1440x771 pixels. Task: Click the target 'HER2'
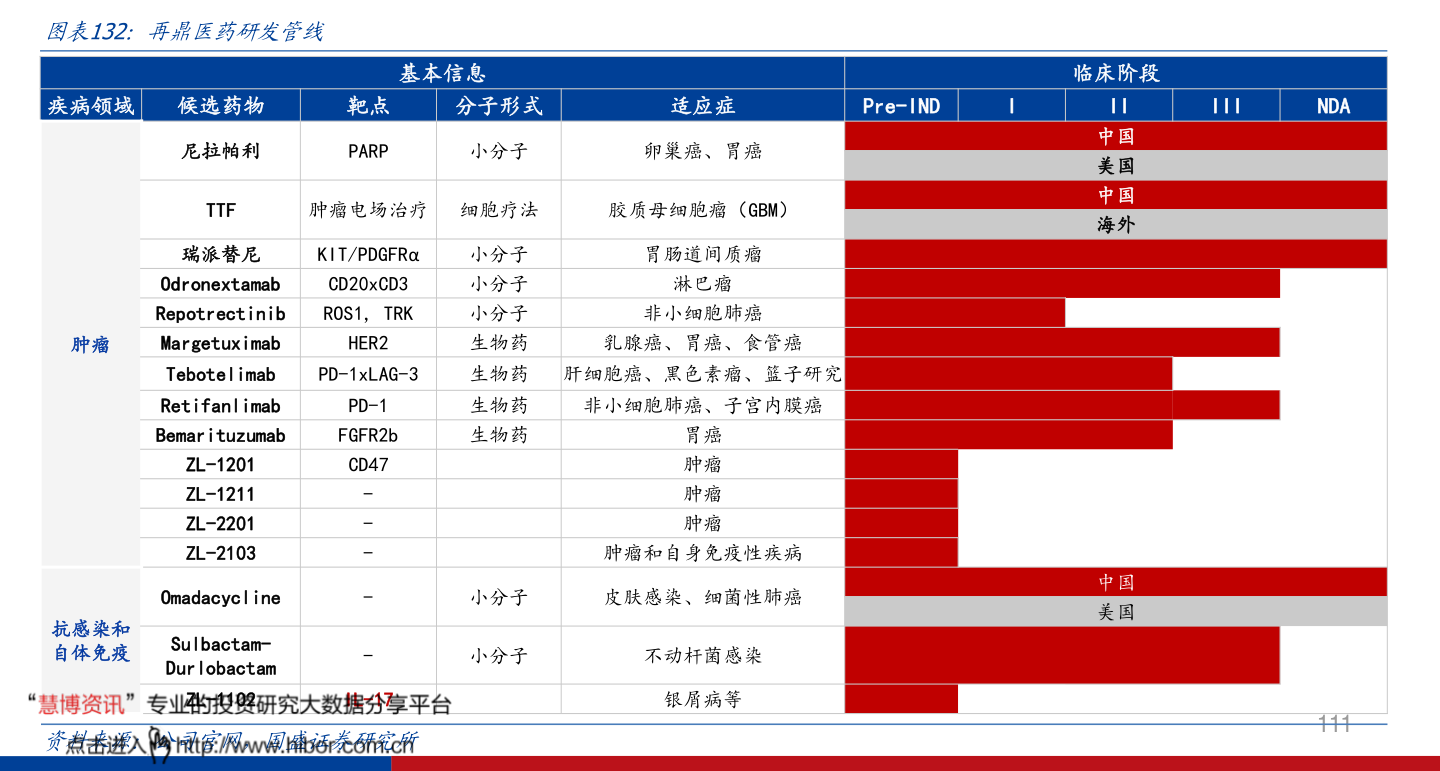click(368, 343)
